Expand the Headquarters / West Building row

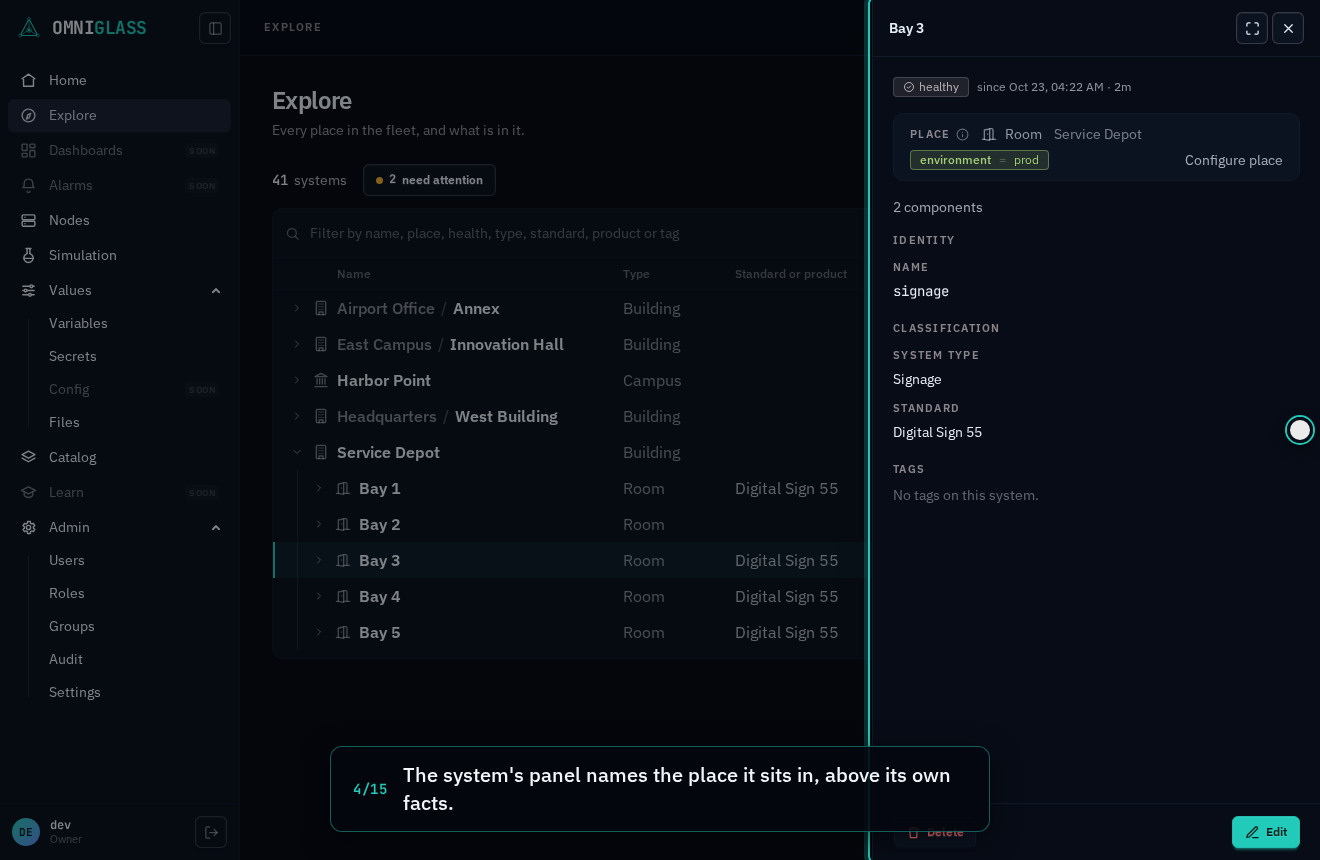click(296, 416)
